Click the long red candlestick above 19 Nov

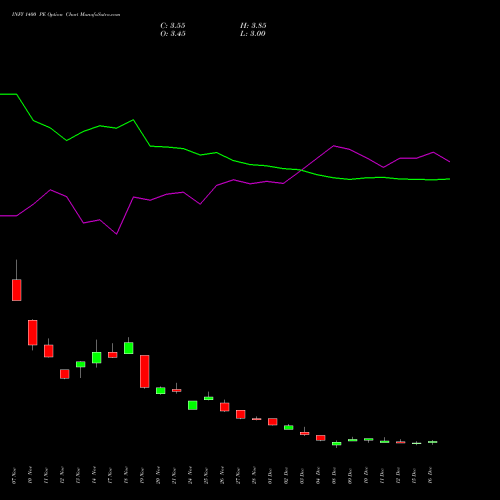pos(145,371)
